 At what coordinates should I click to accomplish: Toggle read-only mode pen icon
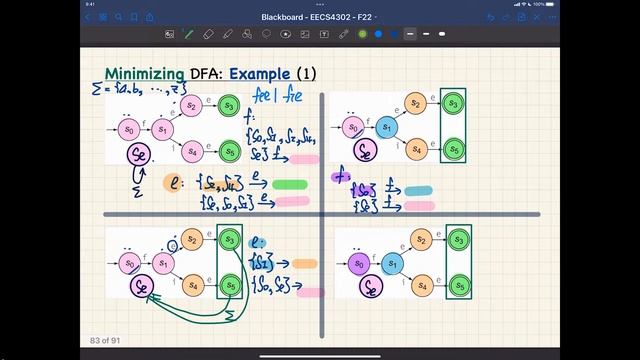click(x=537, y=18)
